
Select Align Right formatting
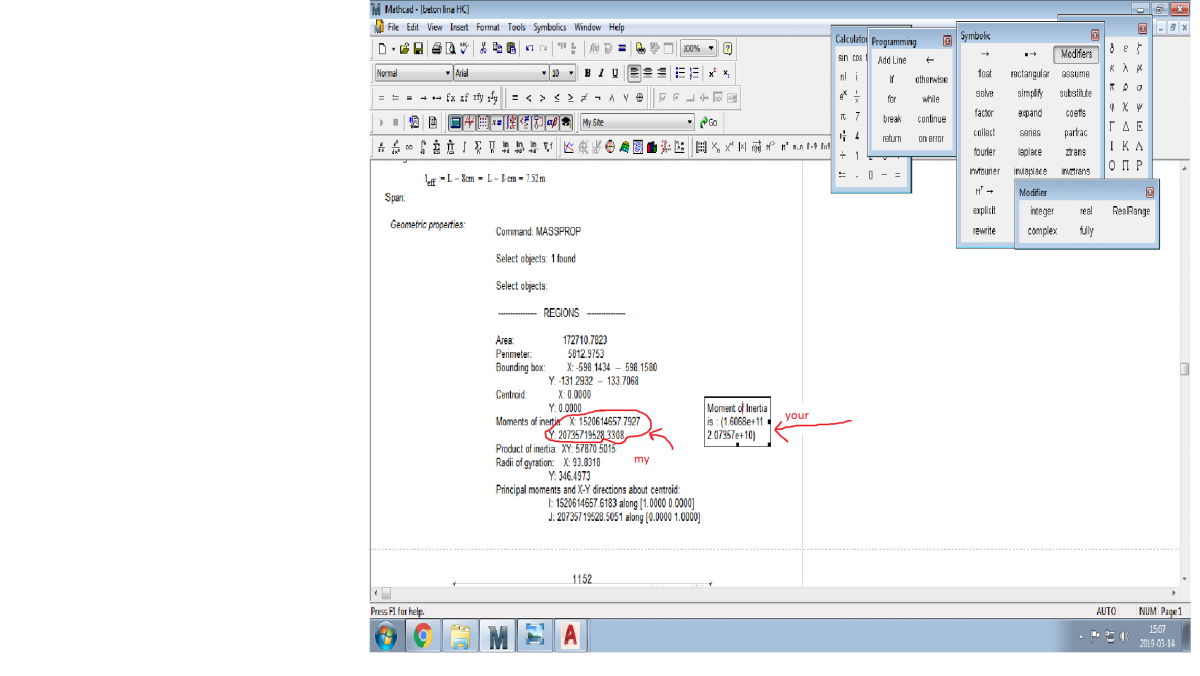coord(661,73)
